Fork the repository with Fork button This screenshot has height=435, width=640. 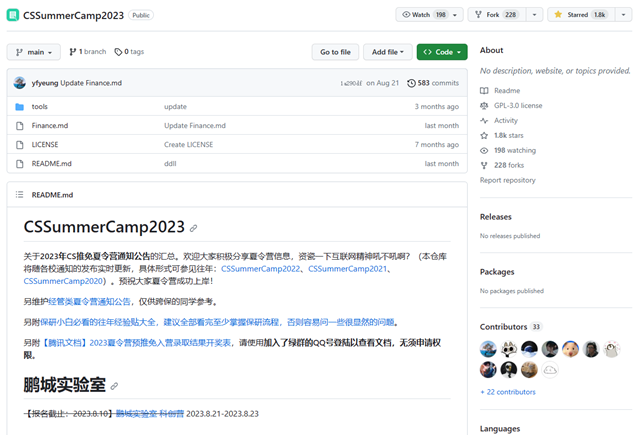tap(497, 15)
